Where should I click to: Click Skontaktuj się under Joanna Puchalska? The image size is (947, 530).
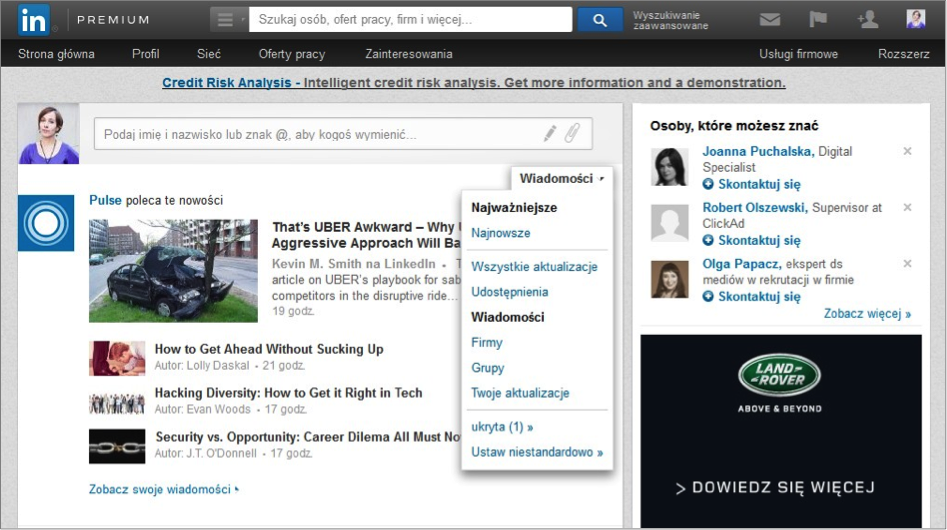click(x=759, y=184)
